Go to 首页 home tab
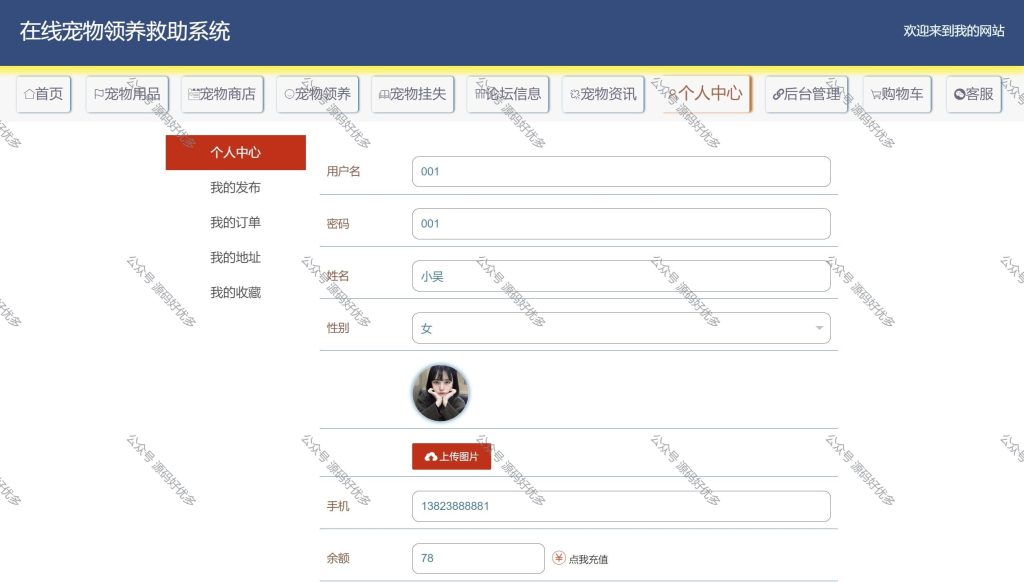The width and height of the screenshot is (1024, 582). (43, 94)
